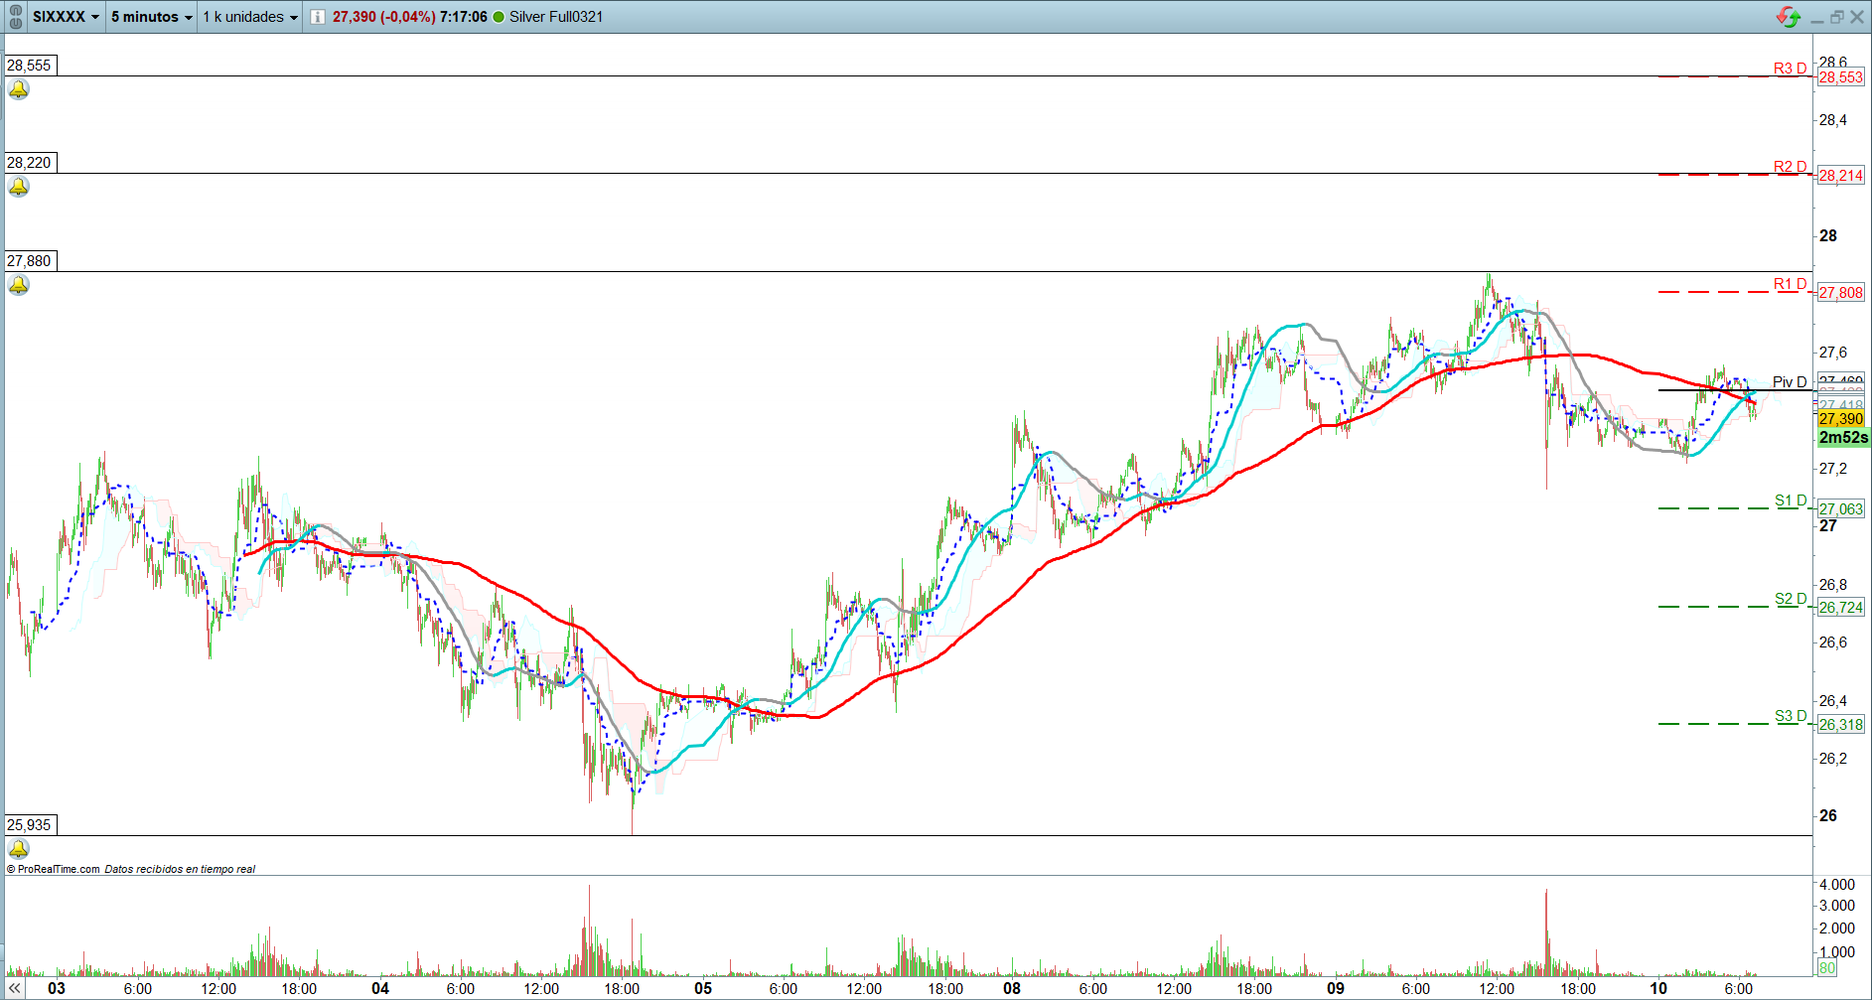Click the red-green trading arrows icon
1872x1000 pixels.
coord(1788,17)
